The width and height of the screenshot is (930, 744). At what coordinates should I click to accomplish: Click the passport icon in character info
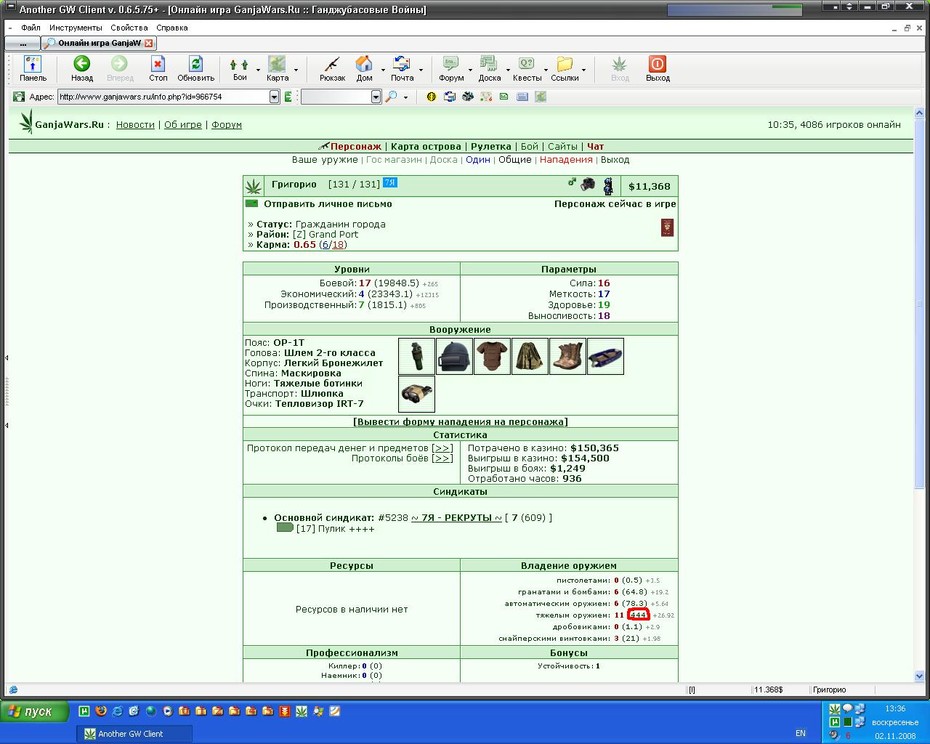pyautogui.click(x=667, y=228)
